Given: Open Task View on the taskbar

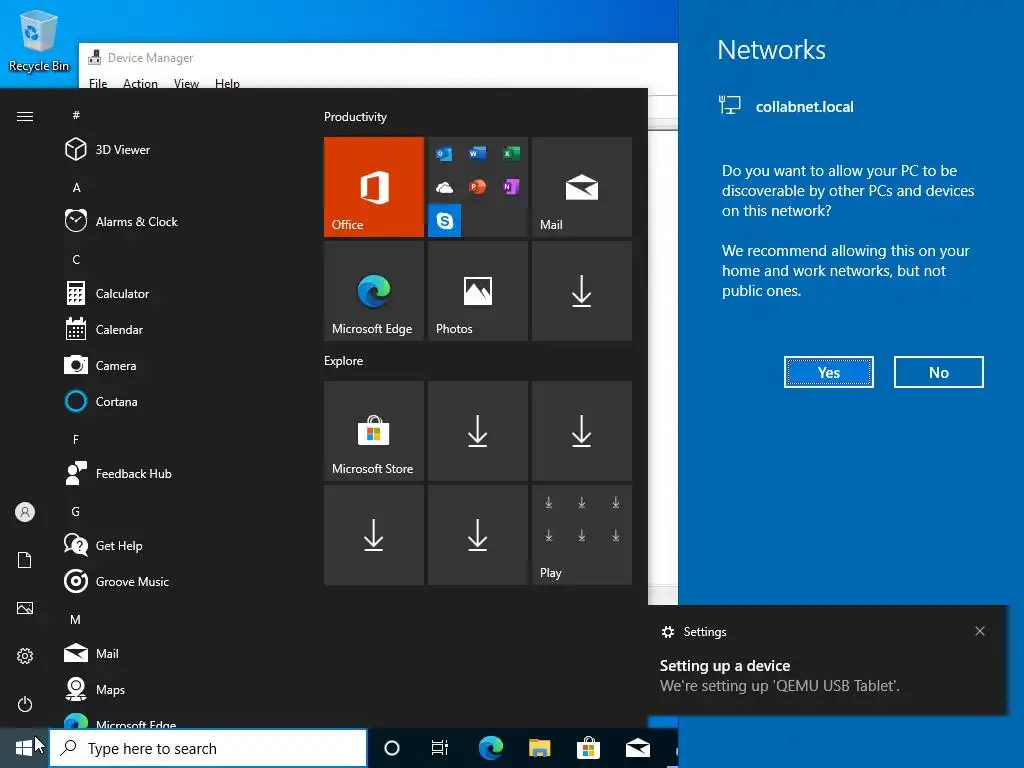Looking at the screenshot, I should [x=440, y=748].
